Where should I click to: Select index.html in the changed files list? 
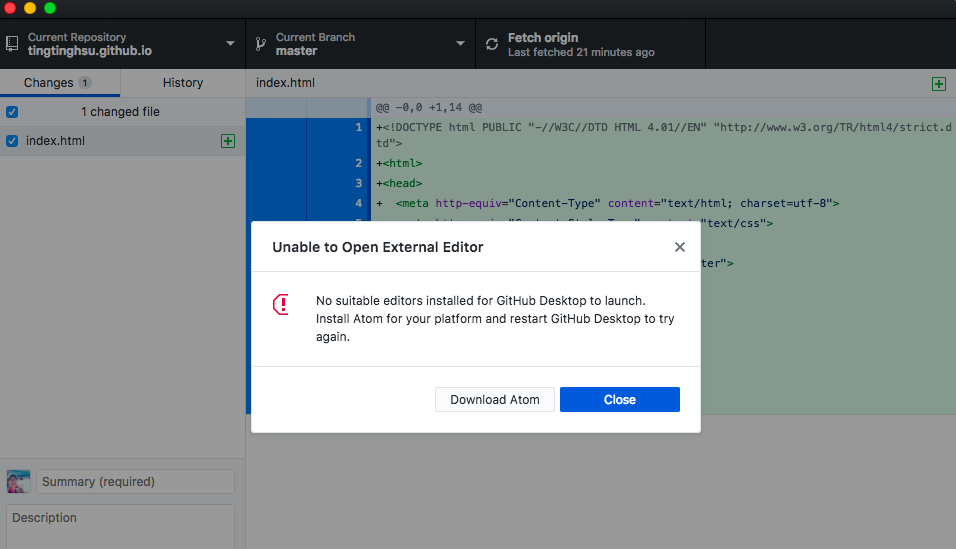point(123,141)
